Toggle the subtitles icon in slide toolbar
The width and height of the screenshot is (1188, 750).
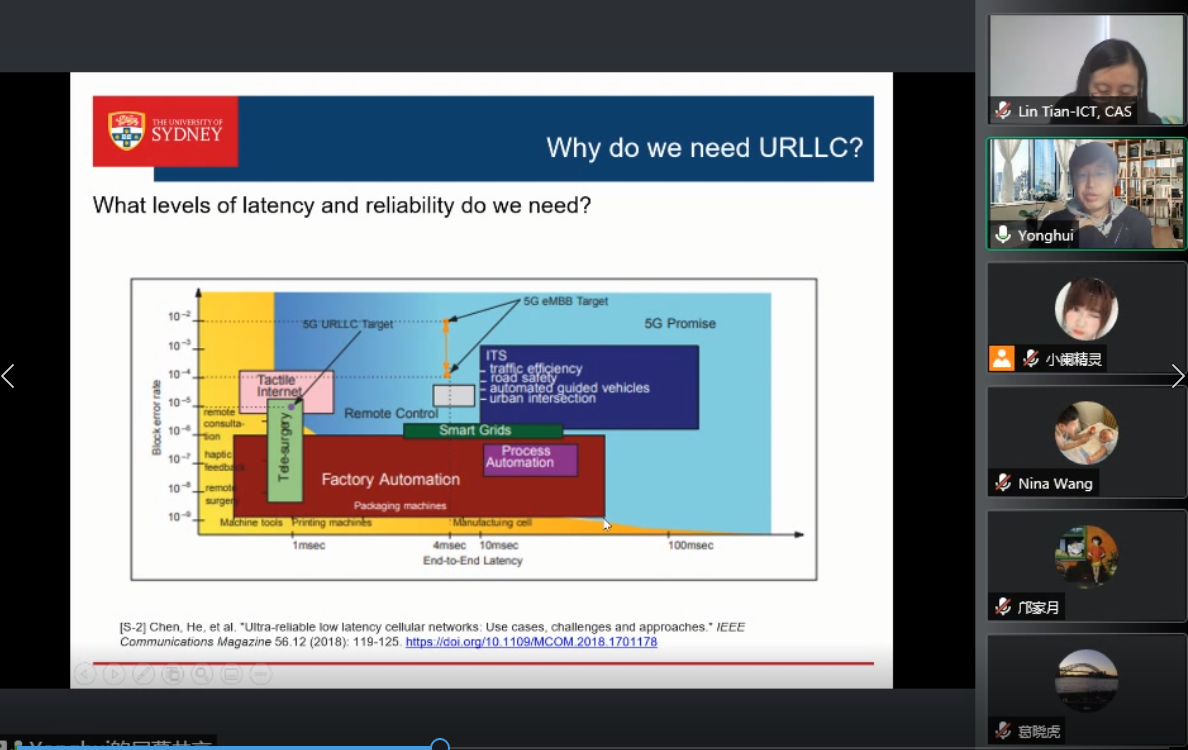click(x=231, y=675)
